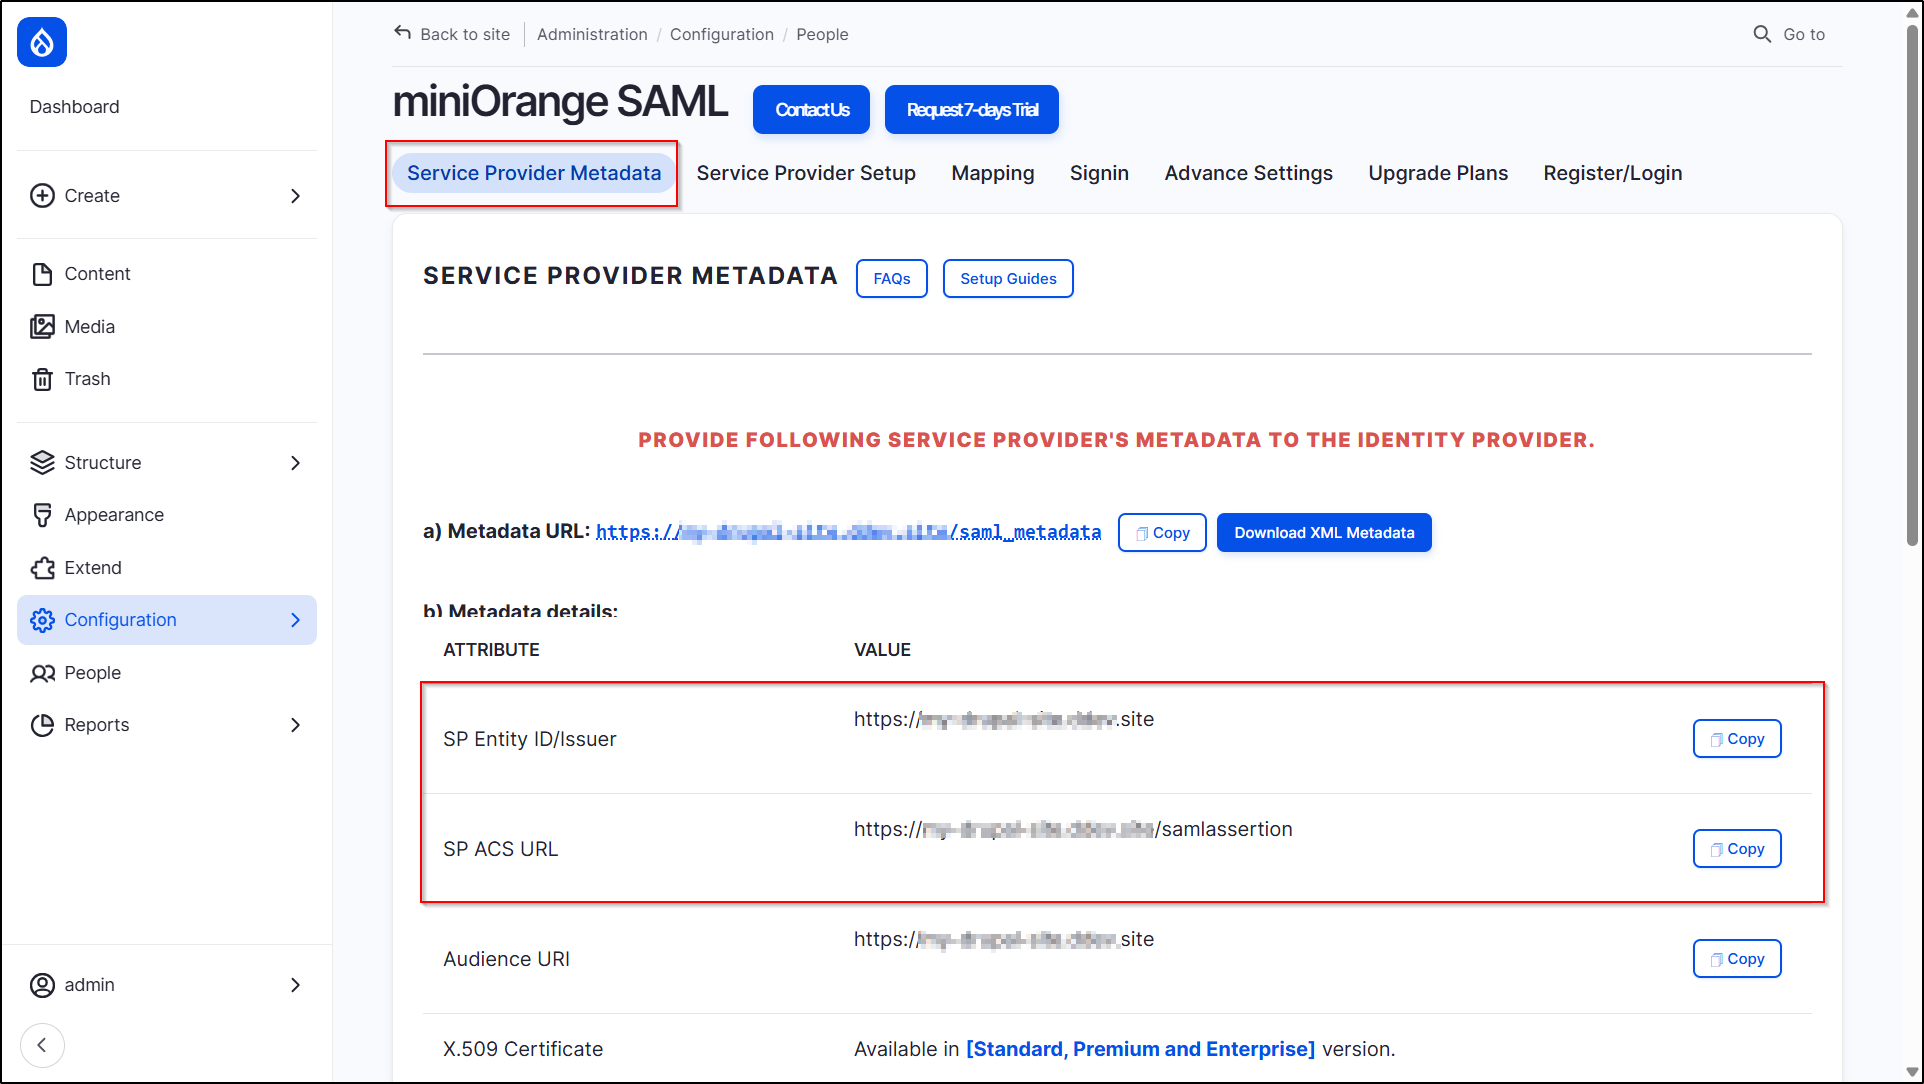The height and width of the screenshot is (1084, 1924).
Task: Select the Configuration gear icon
Action: pos(42,620)
